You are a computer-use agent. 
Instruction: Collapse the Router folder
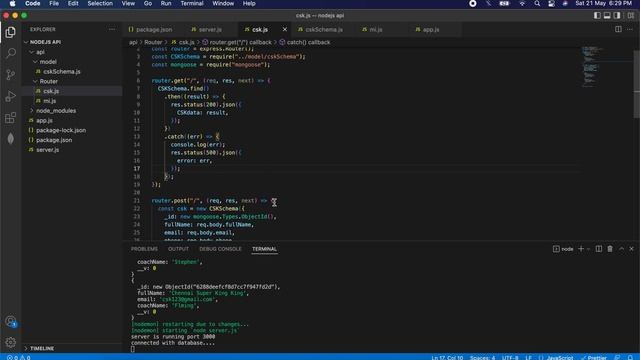(x=49, y=81)
